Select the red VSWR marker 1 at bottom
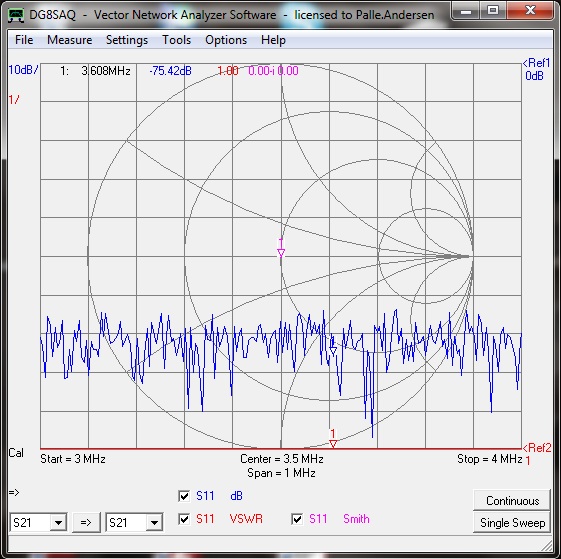 pos(333,439)
